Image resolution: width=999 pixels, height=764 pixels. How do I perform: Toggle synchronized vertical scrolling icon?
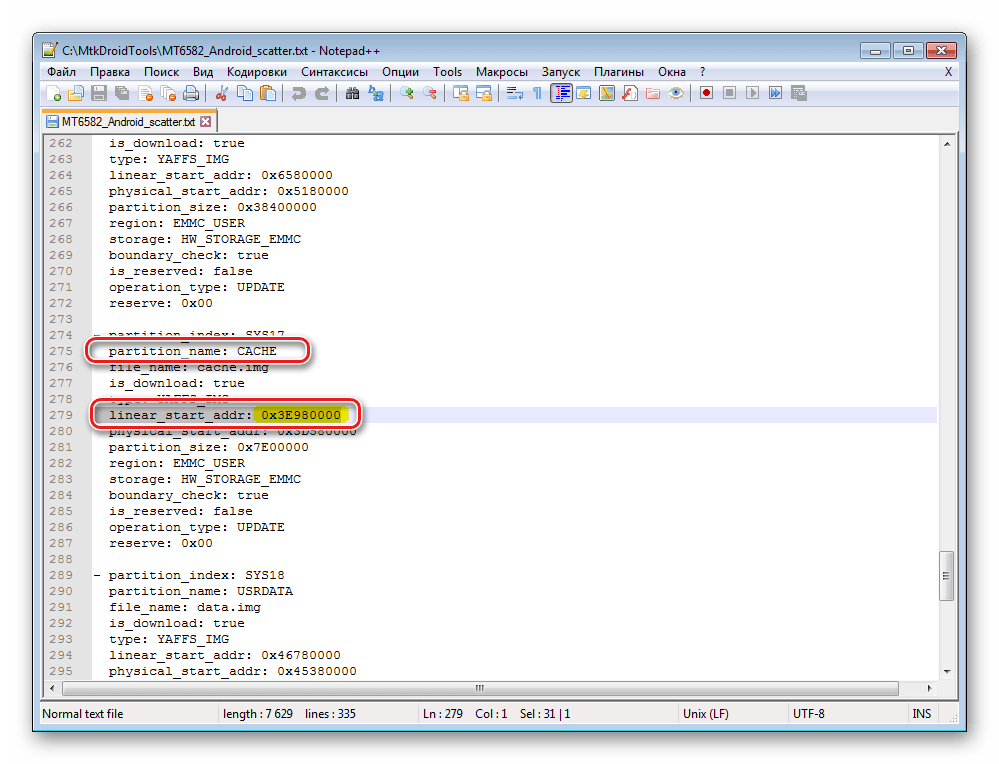pyautogui.click(x=461, y=94)
